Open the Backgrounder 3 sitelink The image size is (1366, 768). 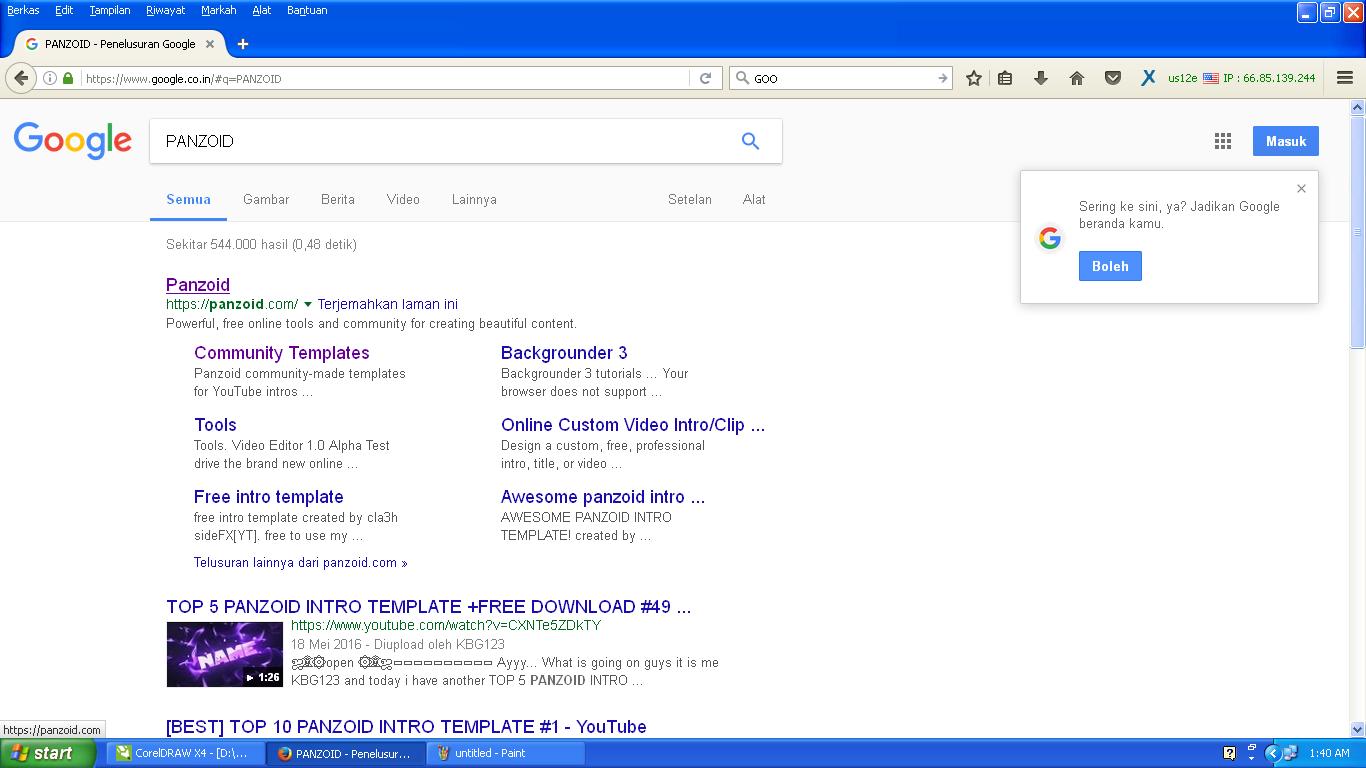pyautogui.click(x=564, y=353)
